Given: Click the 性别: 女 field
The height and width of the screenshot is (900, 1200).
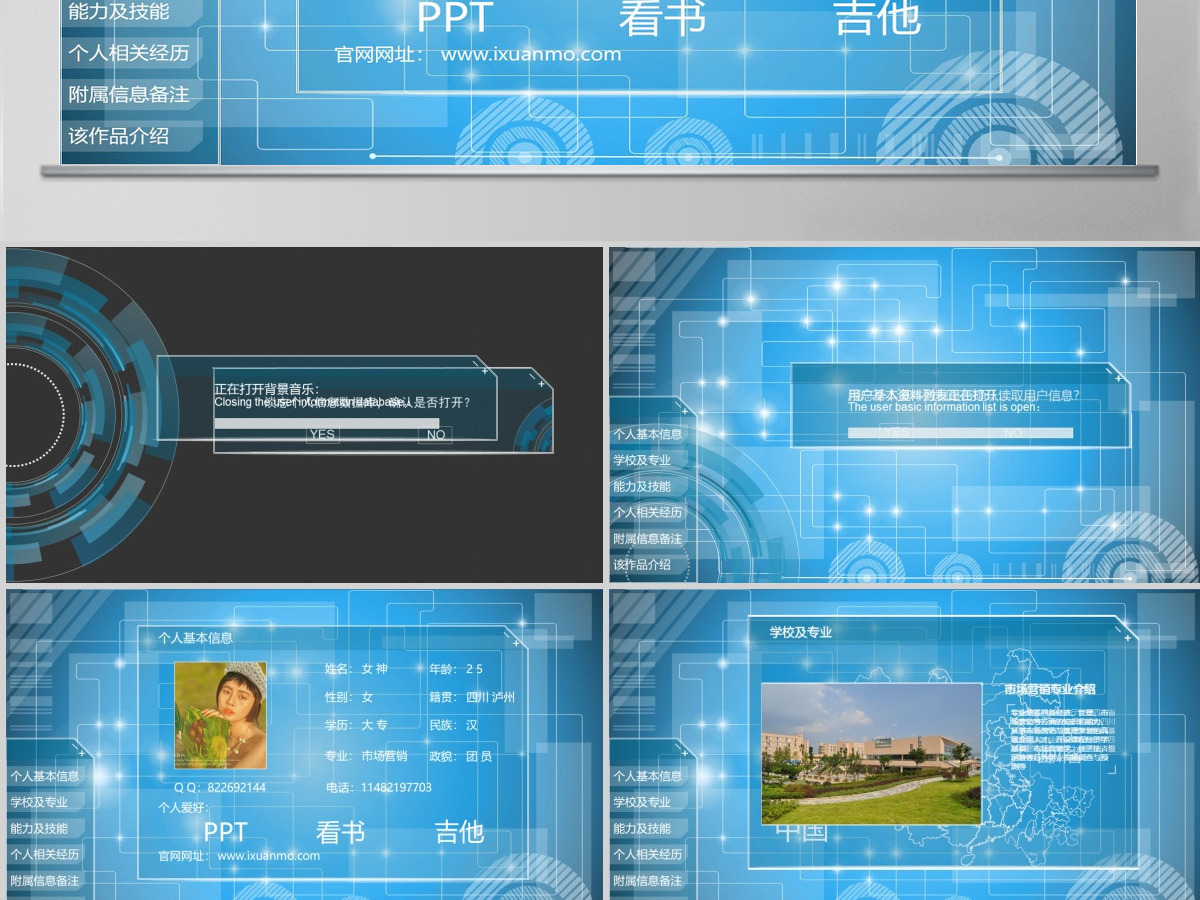Looking at the screenshot, I should click(x=349, y=697).
